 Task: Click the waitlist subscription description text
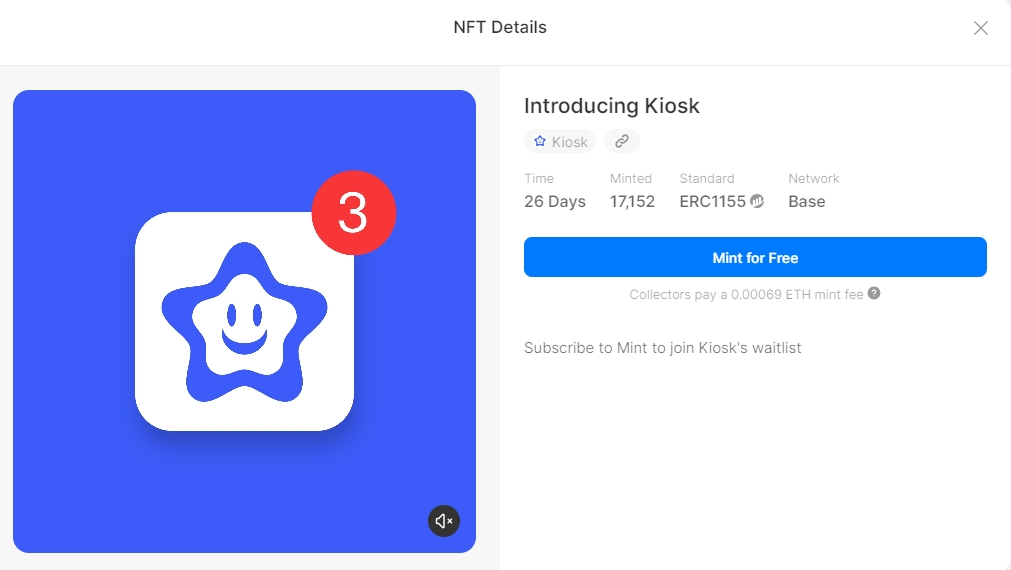[662, 348]
